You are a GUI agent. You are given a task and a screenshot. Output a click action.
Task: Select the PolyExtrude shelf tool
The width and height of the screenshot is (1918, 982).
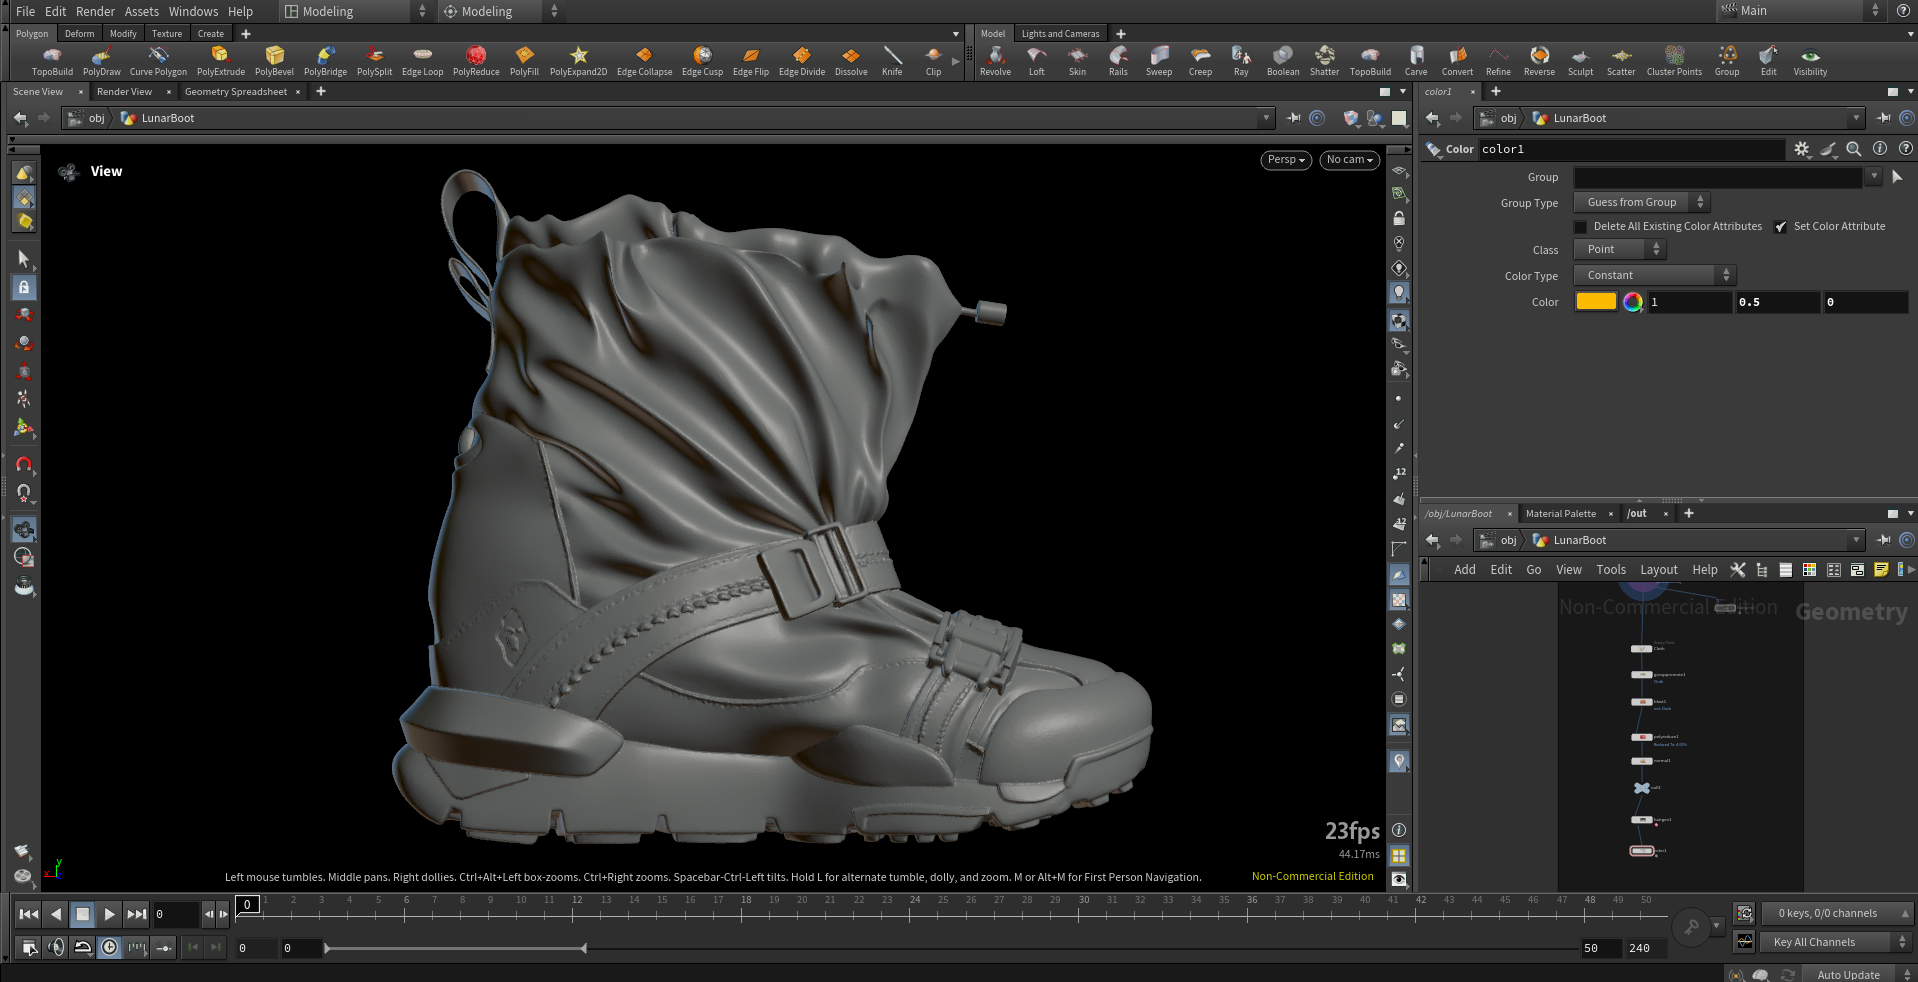pyautogui.click(x=220, y=60)
